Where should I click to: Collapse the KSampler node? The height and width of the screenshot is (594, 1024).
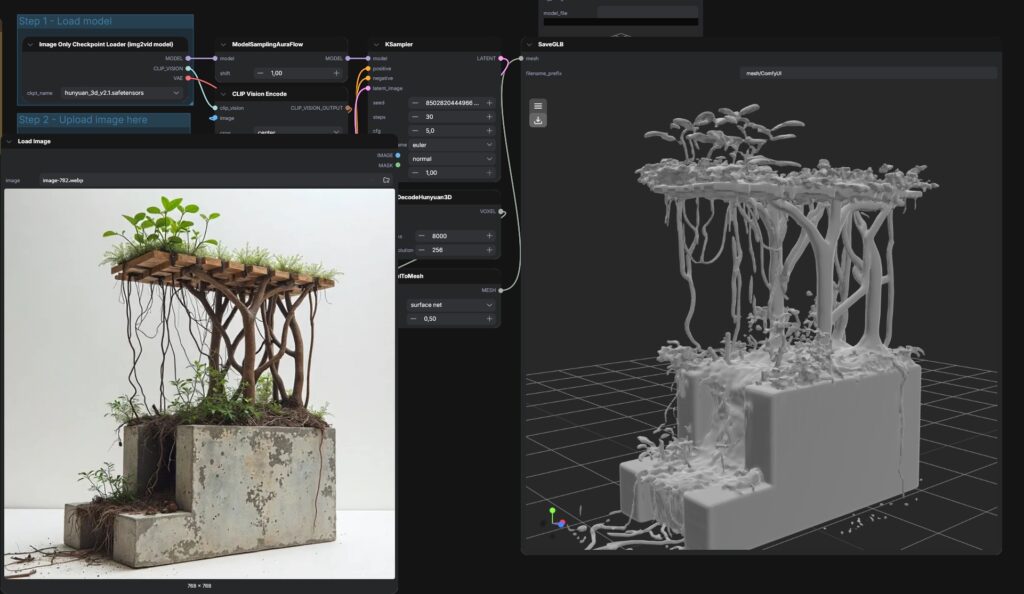pyautogui.click(x=376, y=44)
